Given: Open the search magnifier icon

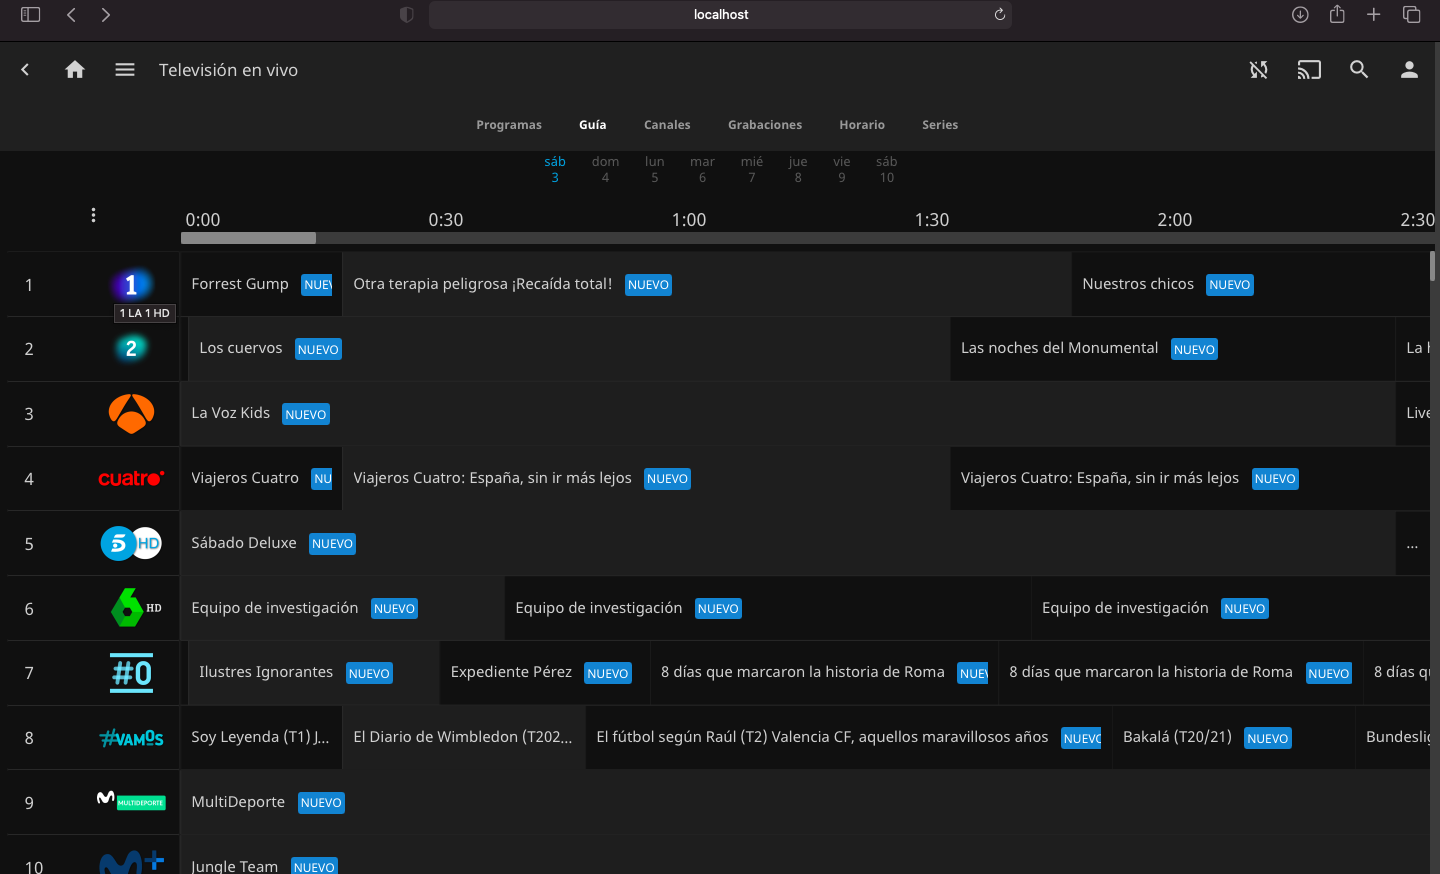Looking at the screenshot, I should [x=1359, y=70].
